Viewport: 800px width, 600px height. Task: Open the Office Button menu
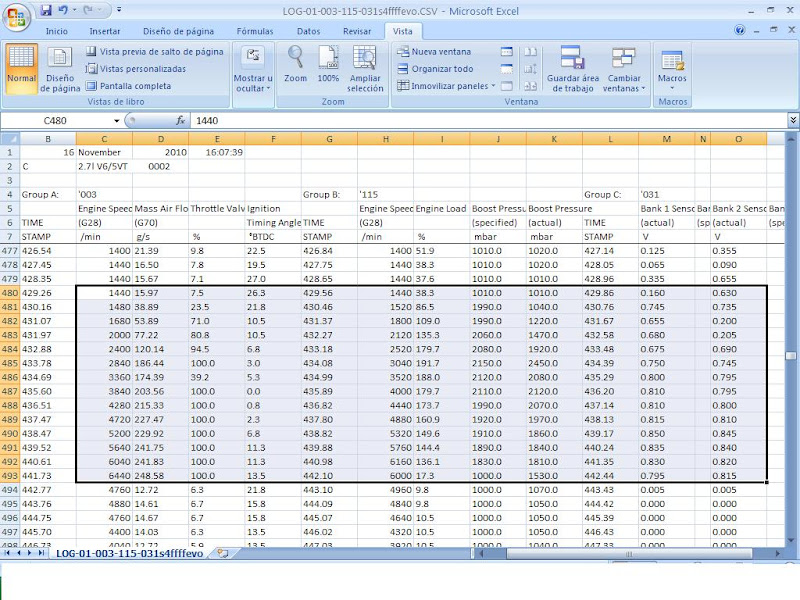click(x=16, y=17)
